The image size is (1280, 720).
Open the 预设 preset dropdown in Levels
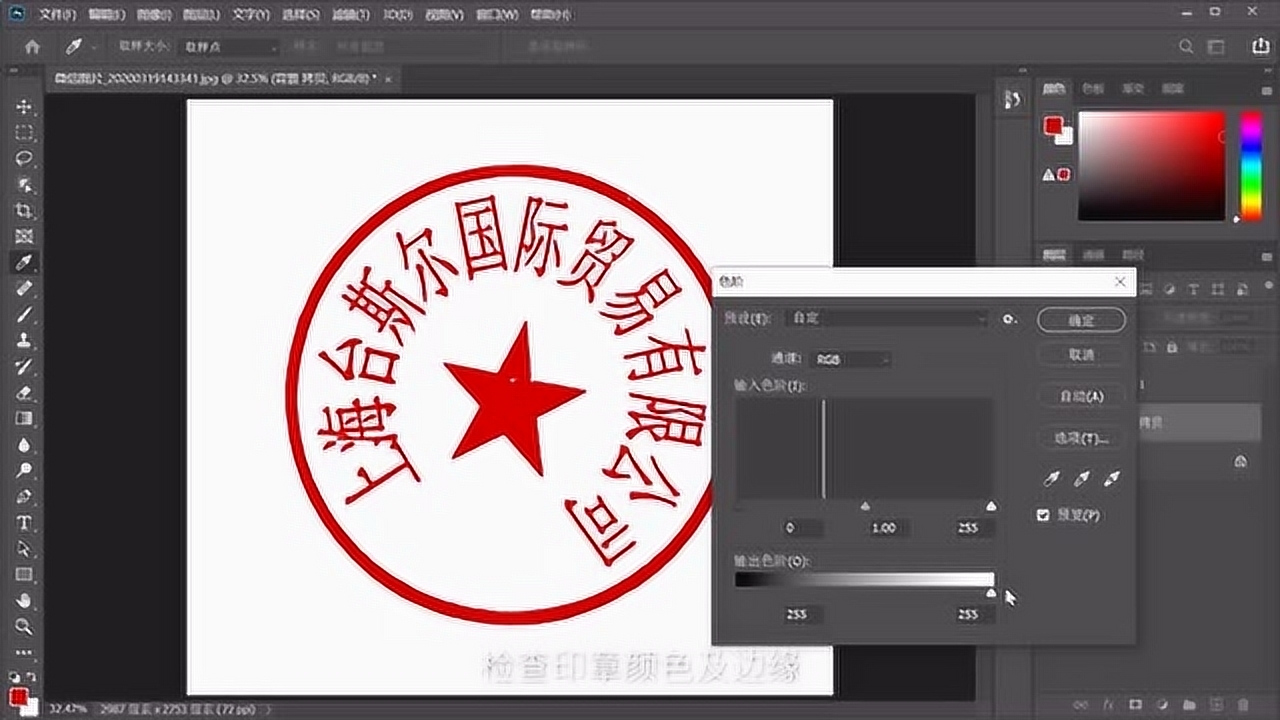tap(885, 318)
